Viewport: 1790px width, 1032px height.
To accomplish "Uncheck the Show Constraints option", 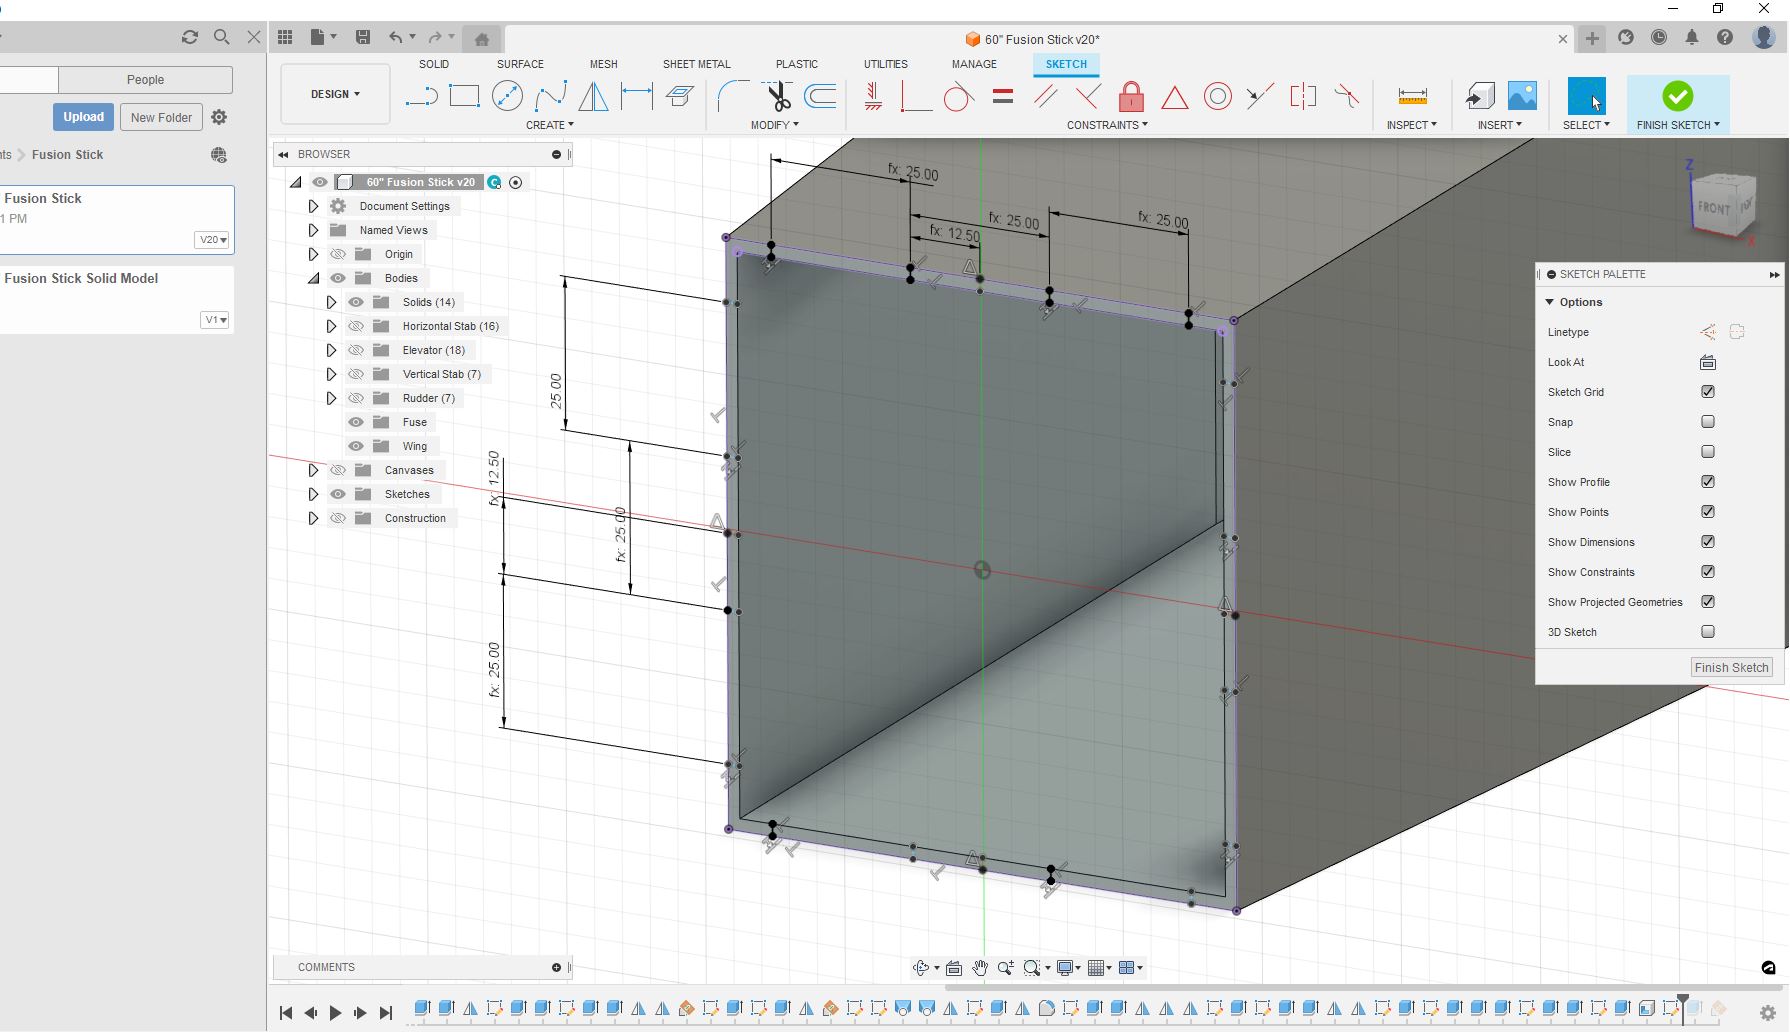I will click(x=1708, y=572).
